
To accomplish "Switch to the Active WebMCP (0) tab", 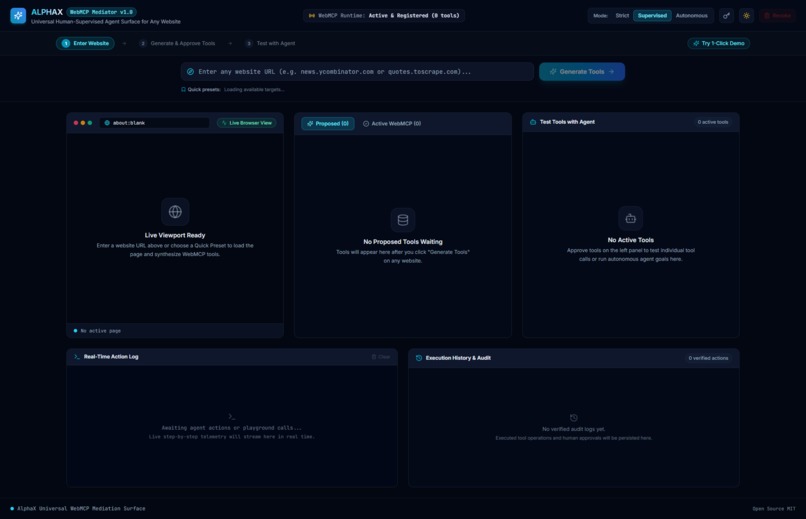I will click(392, 123).
